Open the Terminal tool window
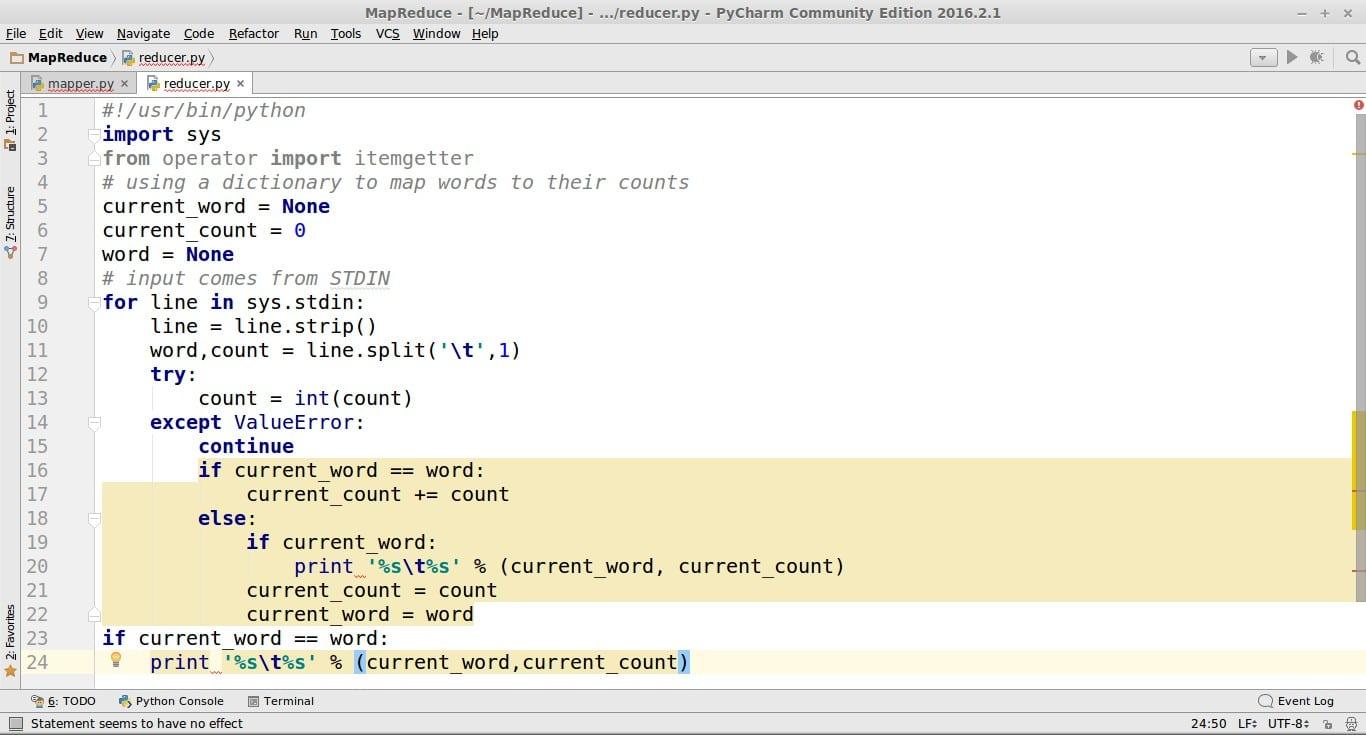Viewport: 1366px width, 735px height. pos(281,700)
